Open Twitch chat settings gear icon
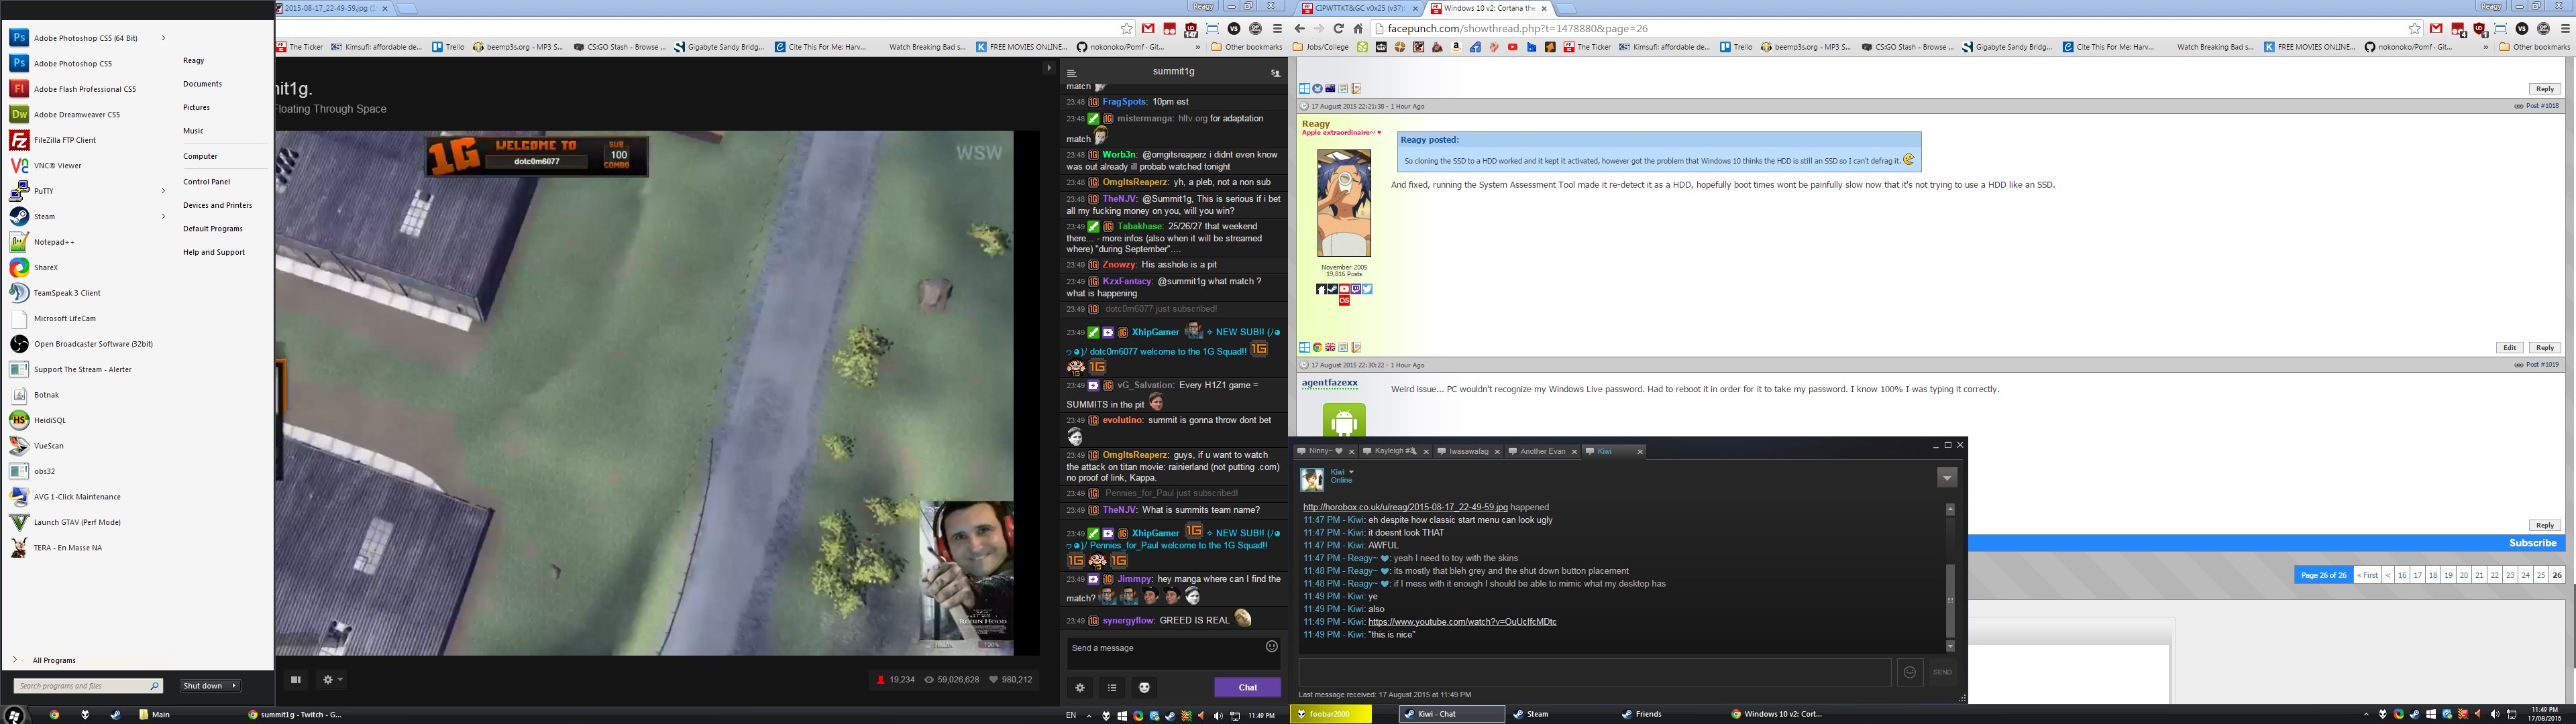The height and width of the screenshot is (724, 2576). (x=1080, y=688)
